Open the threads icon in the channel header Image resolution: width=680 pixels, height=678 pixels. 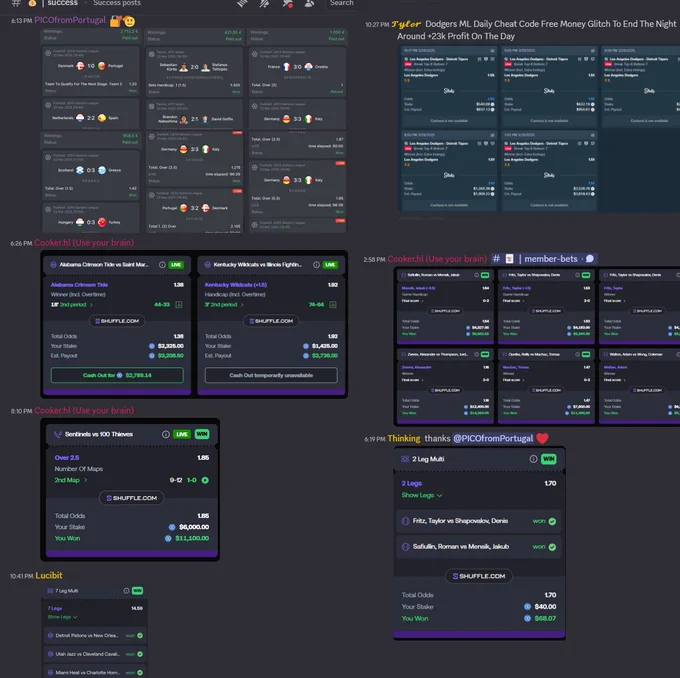click(242, 3)
